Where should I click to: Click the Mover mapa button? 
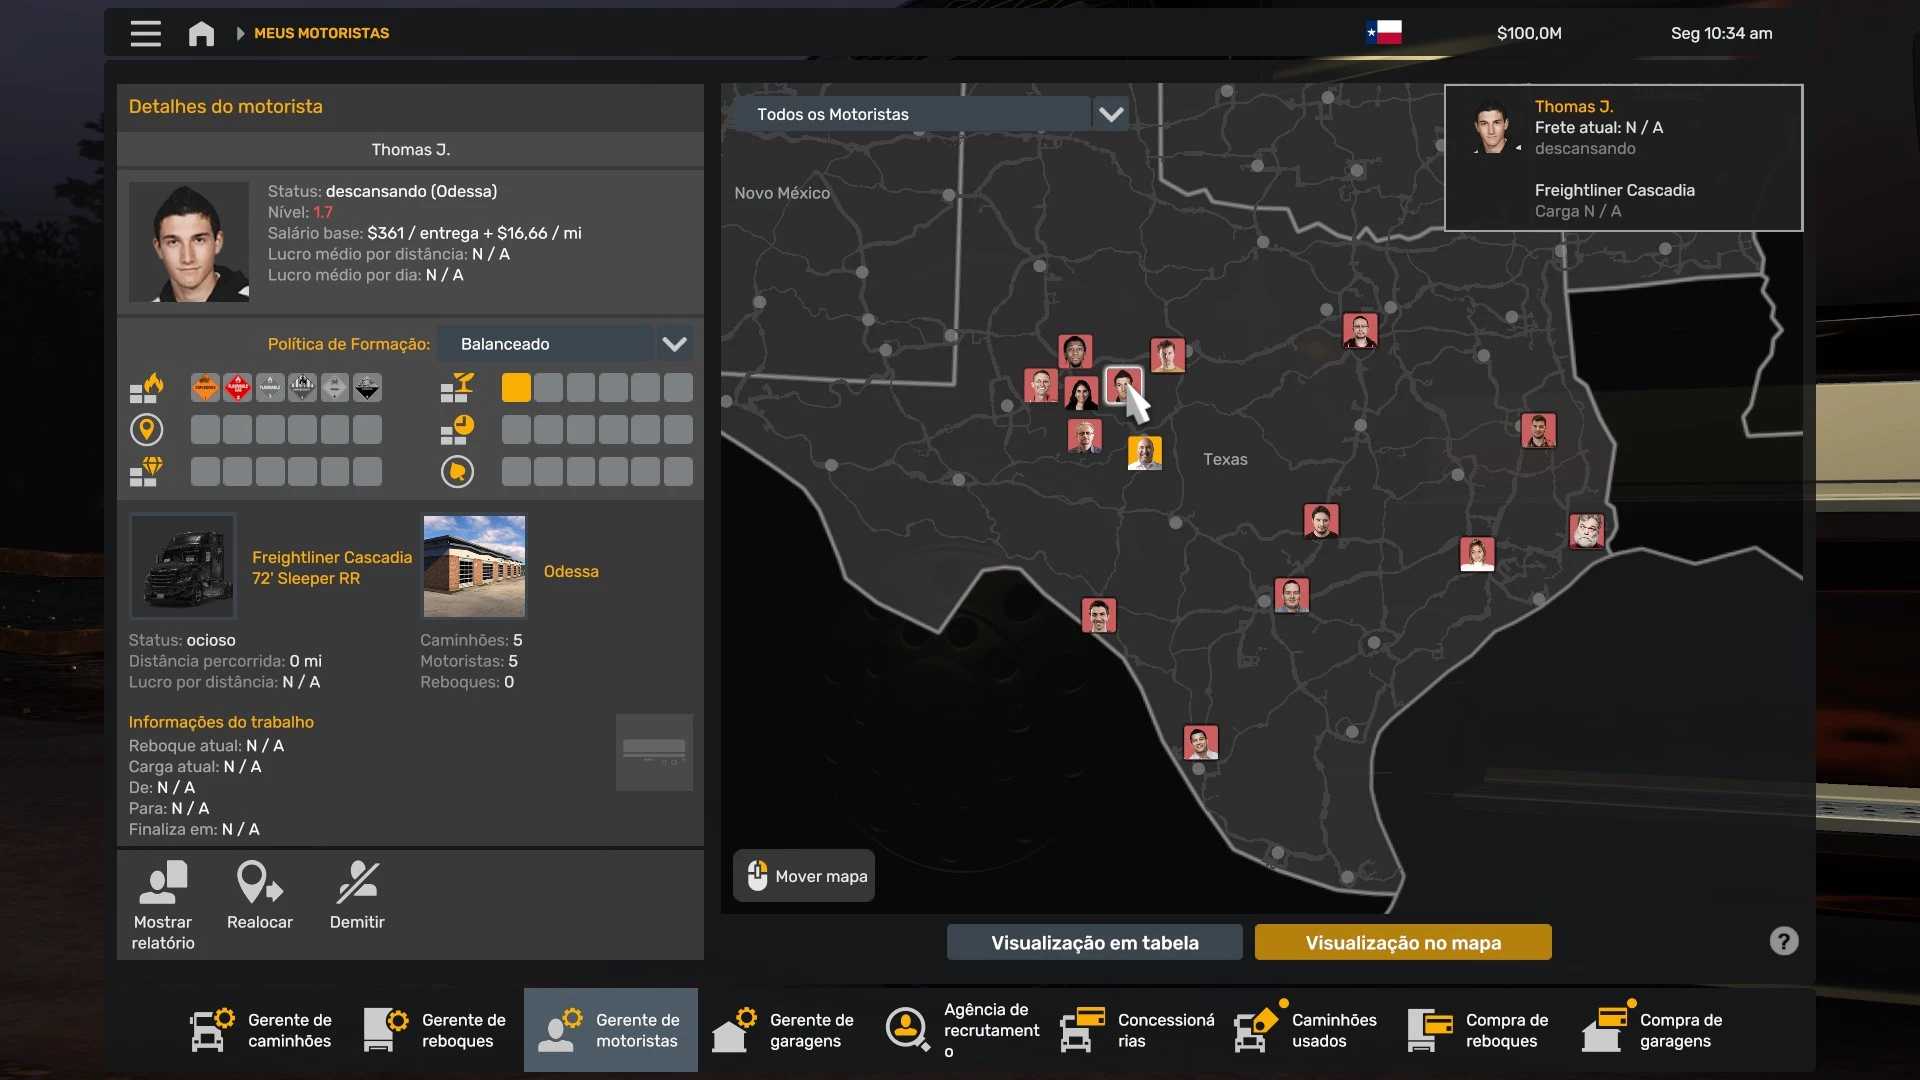(804, 876)
